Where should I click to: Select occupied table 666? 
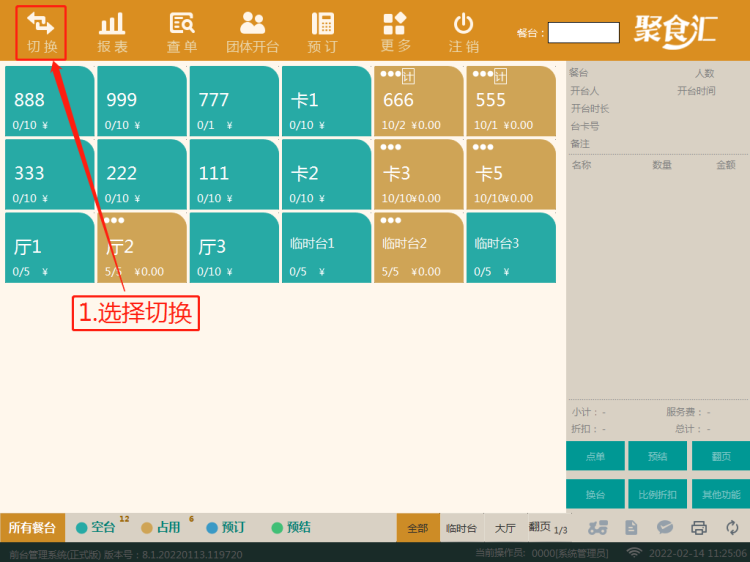click(419, 101)
